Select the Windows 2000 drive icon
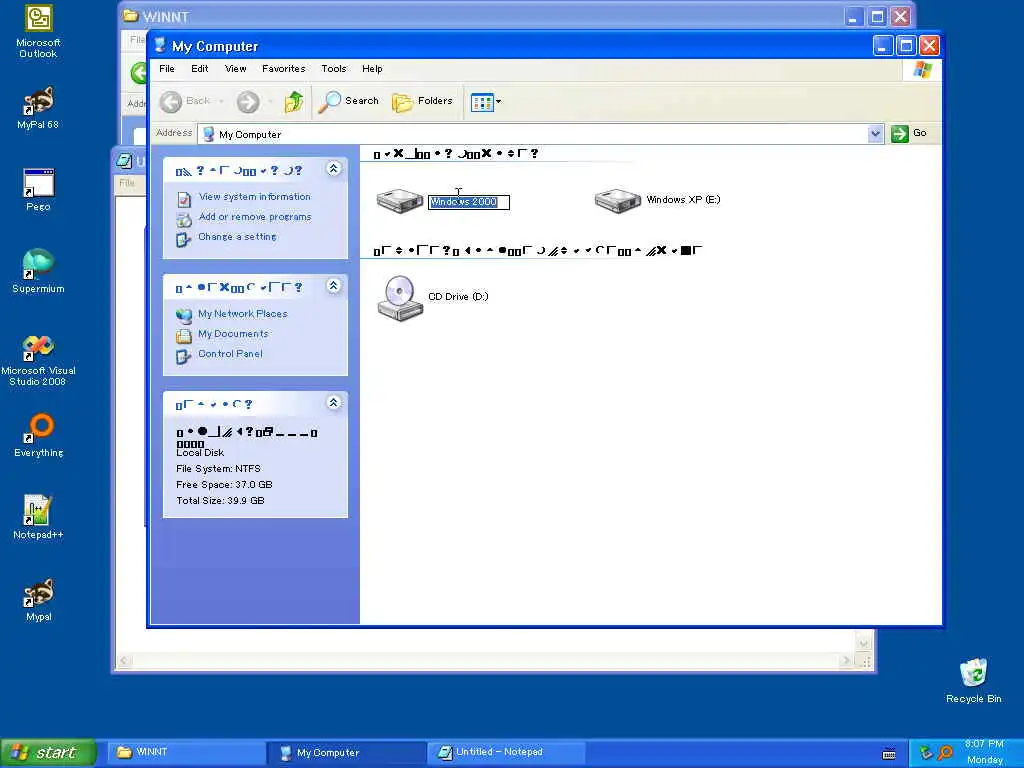The width and height of the screenshot is (1024, 768). 400,200
